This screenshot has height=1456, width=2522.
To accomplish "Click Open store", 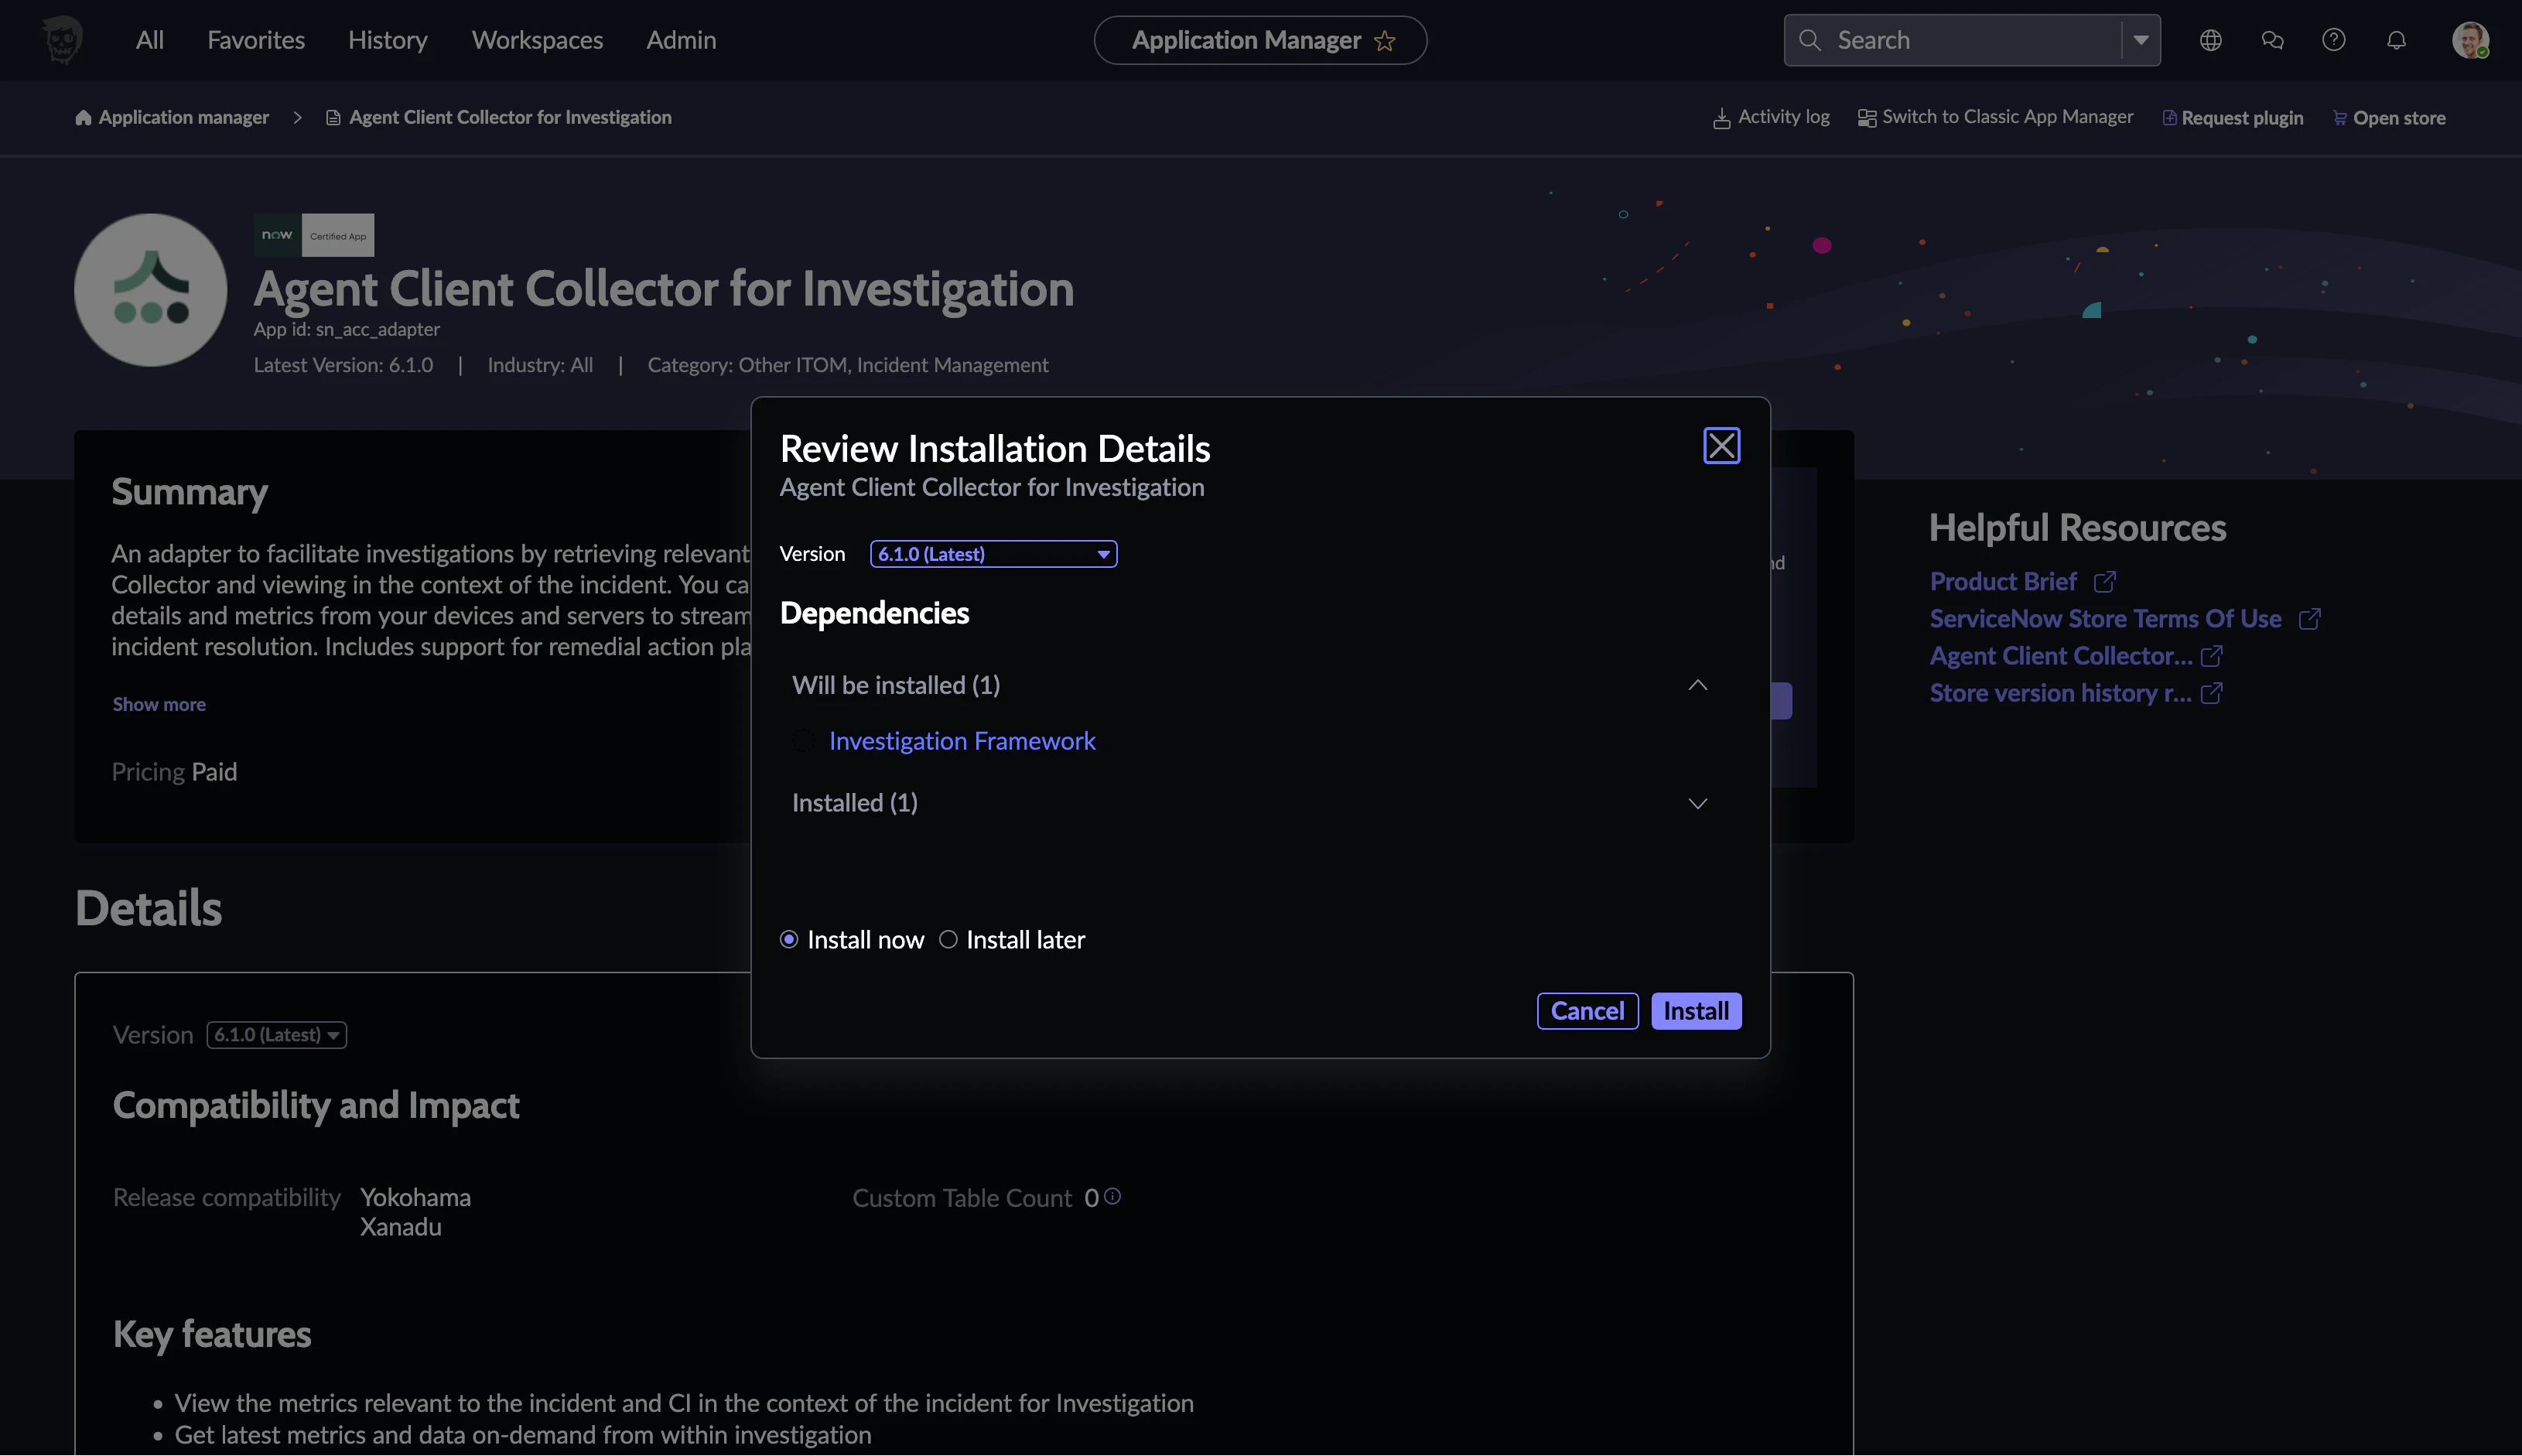I will click(2399, 118).
